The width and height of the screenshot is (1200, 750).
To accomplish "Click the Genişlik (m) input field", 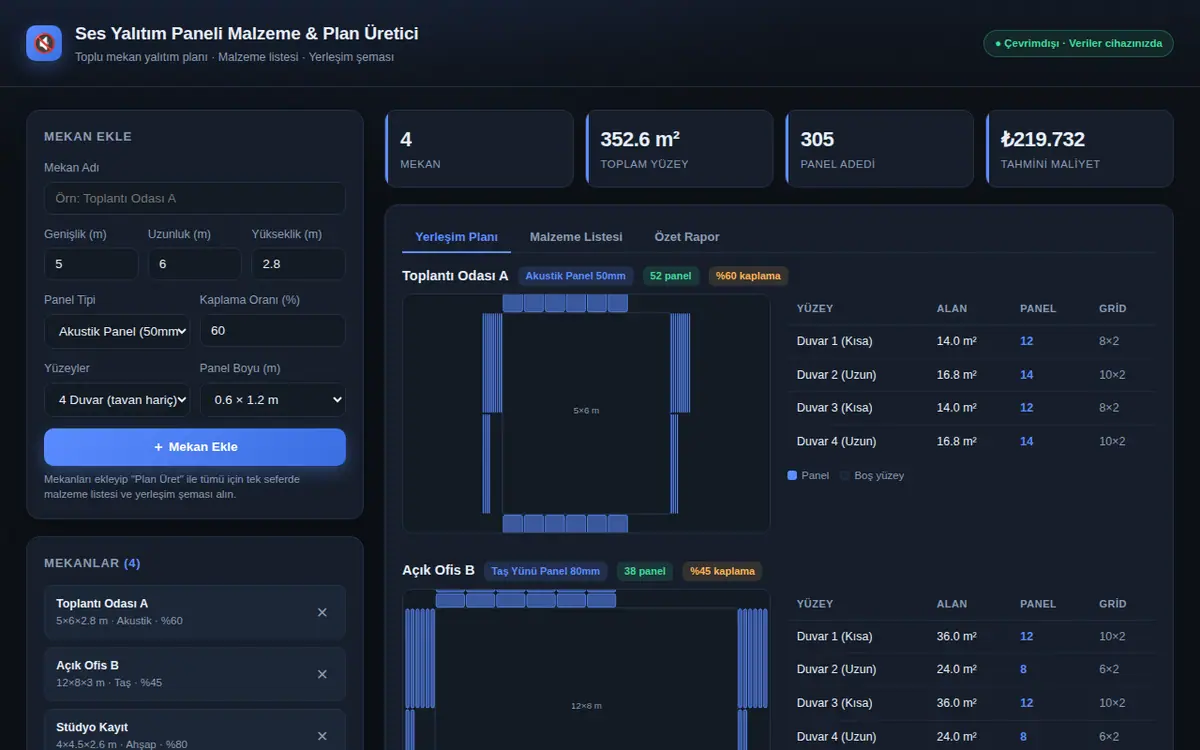I will click(x=91, y=264).
